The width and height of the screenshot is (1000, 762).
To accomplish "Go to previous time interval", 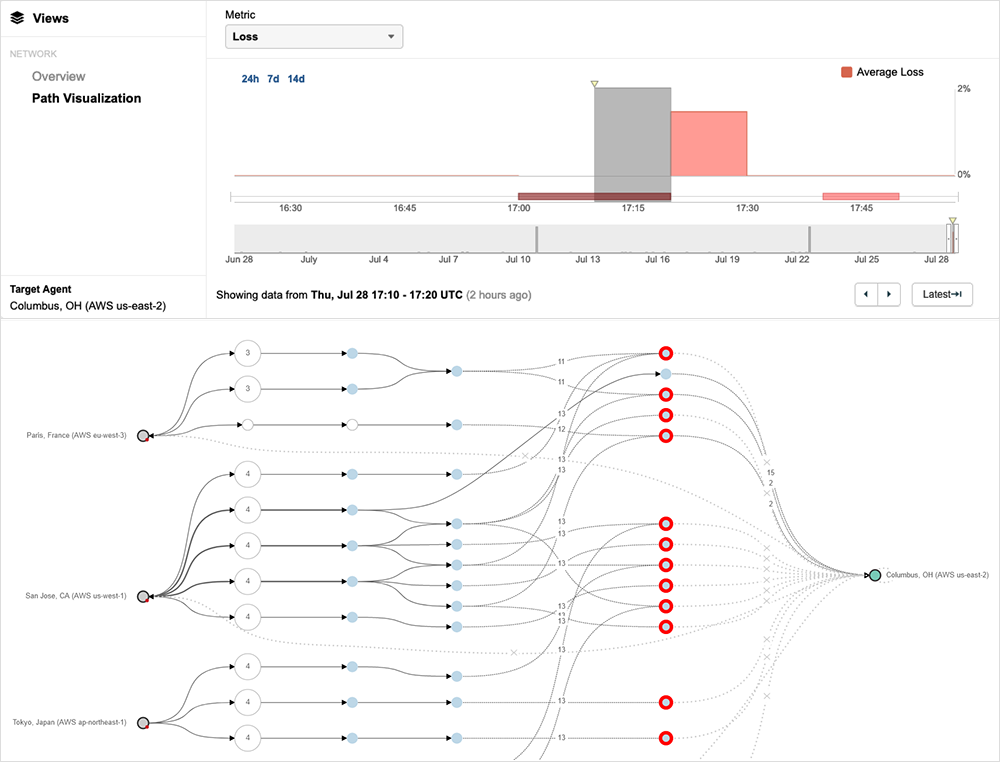I will coord(866,295).
